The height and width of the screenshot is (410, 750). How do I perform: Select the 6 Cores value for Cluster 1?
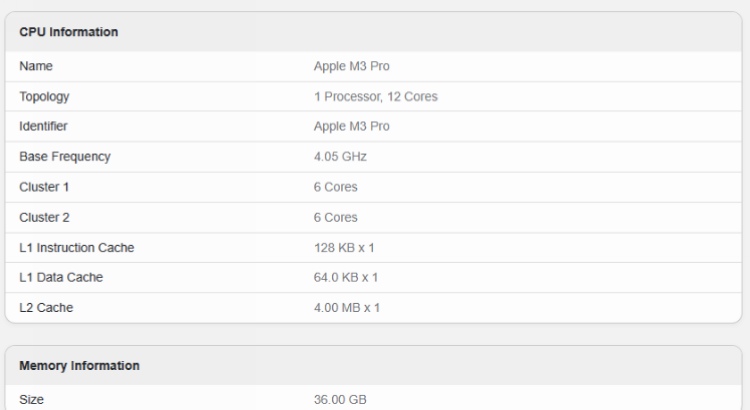(336, 187)
